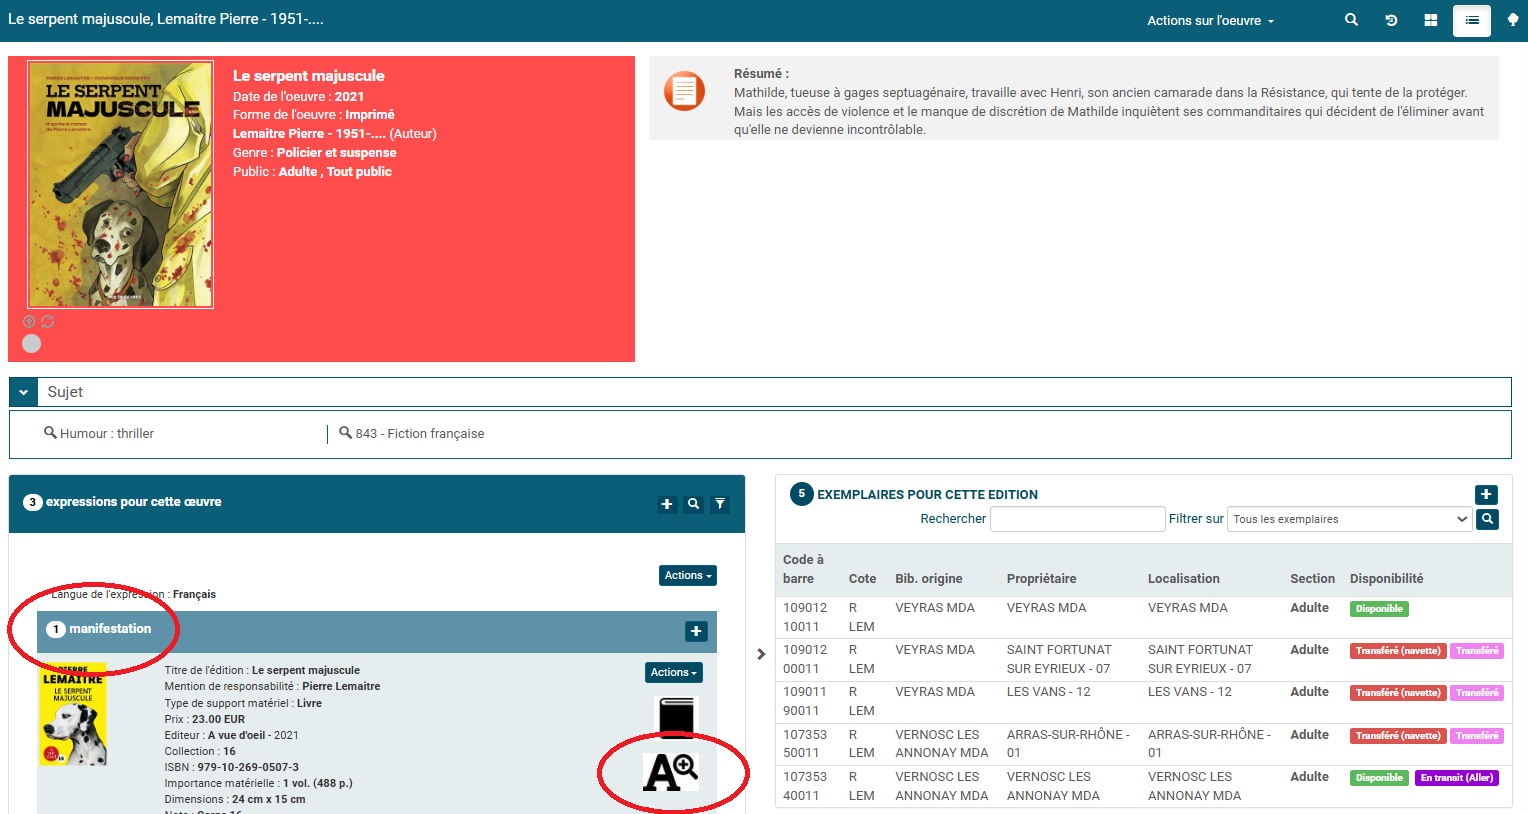Open the Actions dropdown above the language line
The image size is (1528, 814).
(x=688, y=575)
